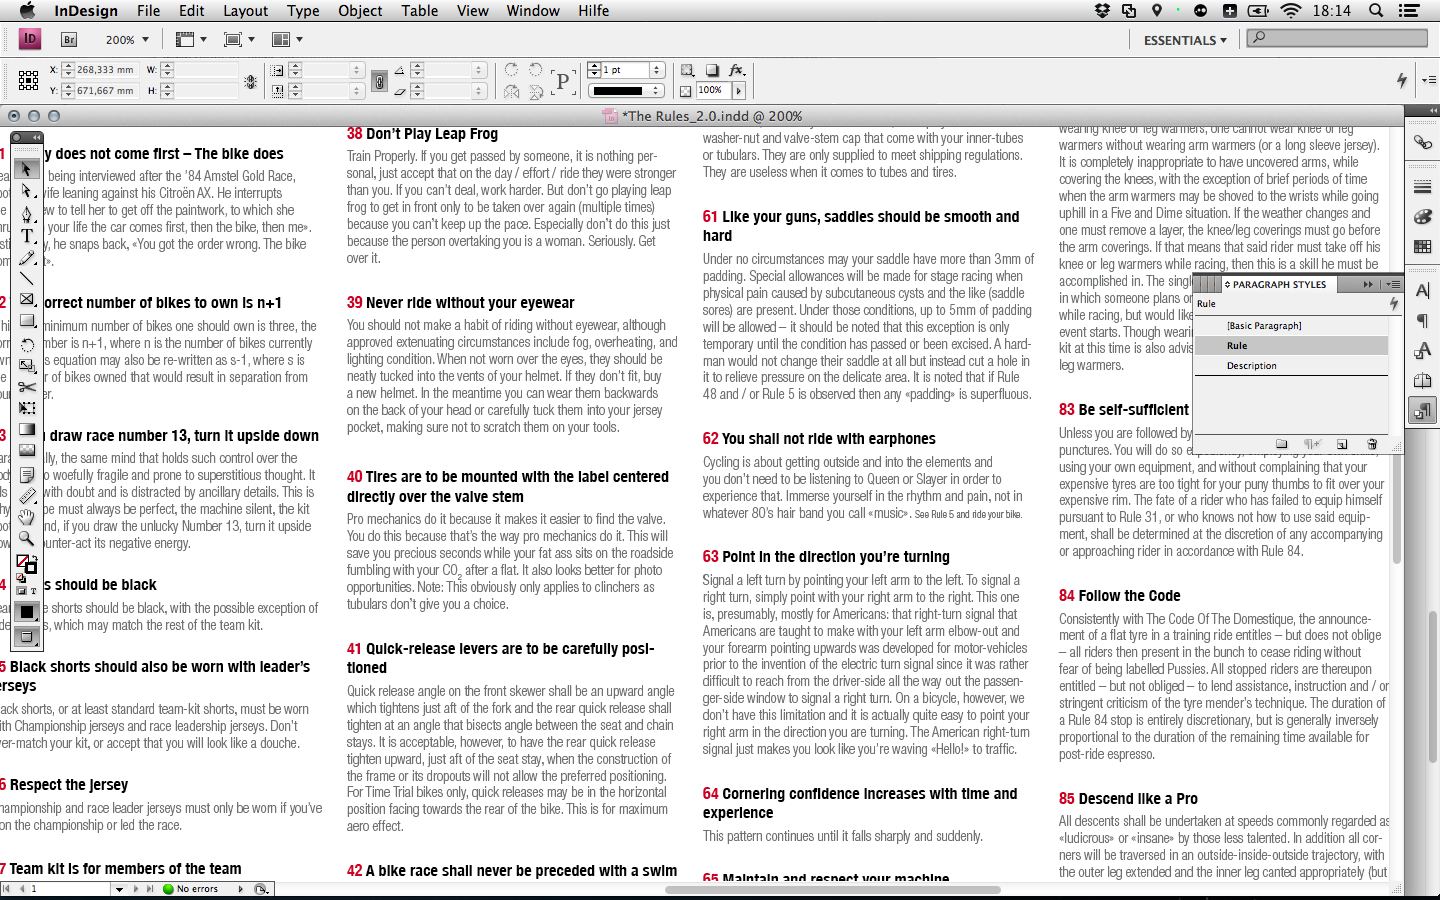This screenshot has height=900, width=1440.
Task: Toggle the constrain width and height link
Action: [x=250, y=81]
